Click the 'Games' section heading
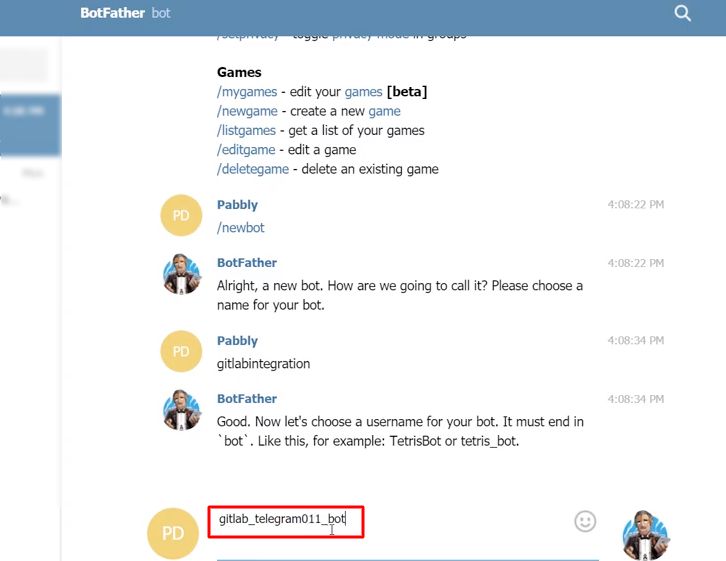 pos(239,73)
